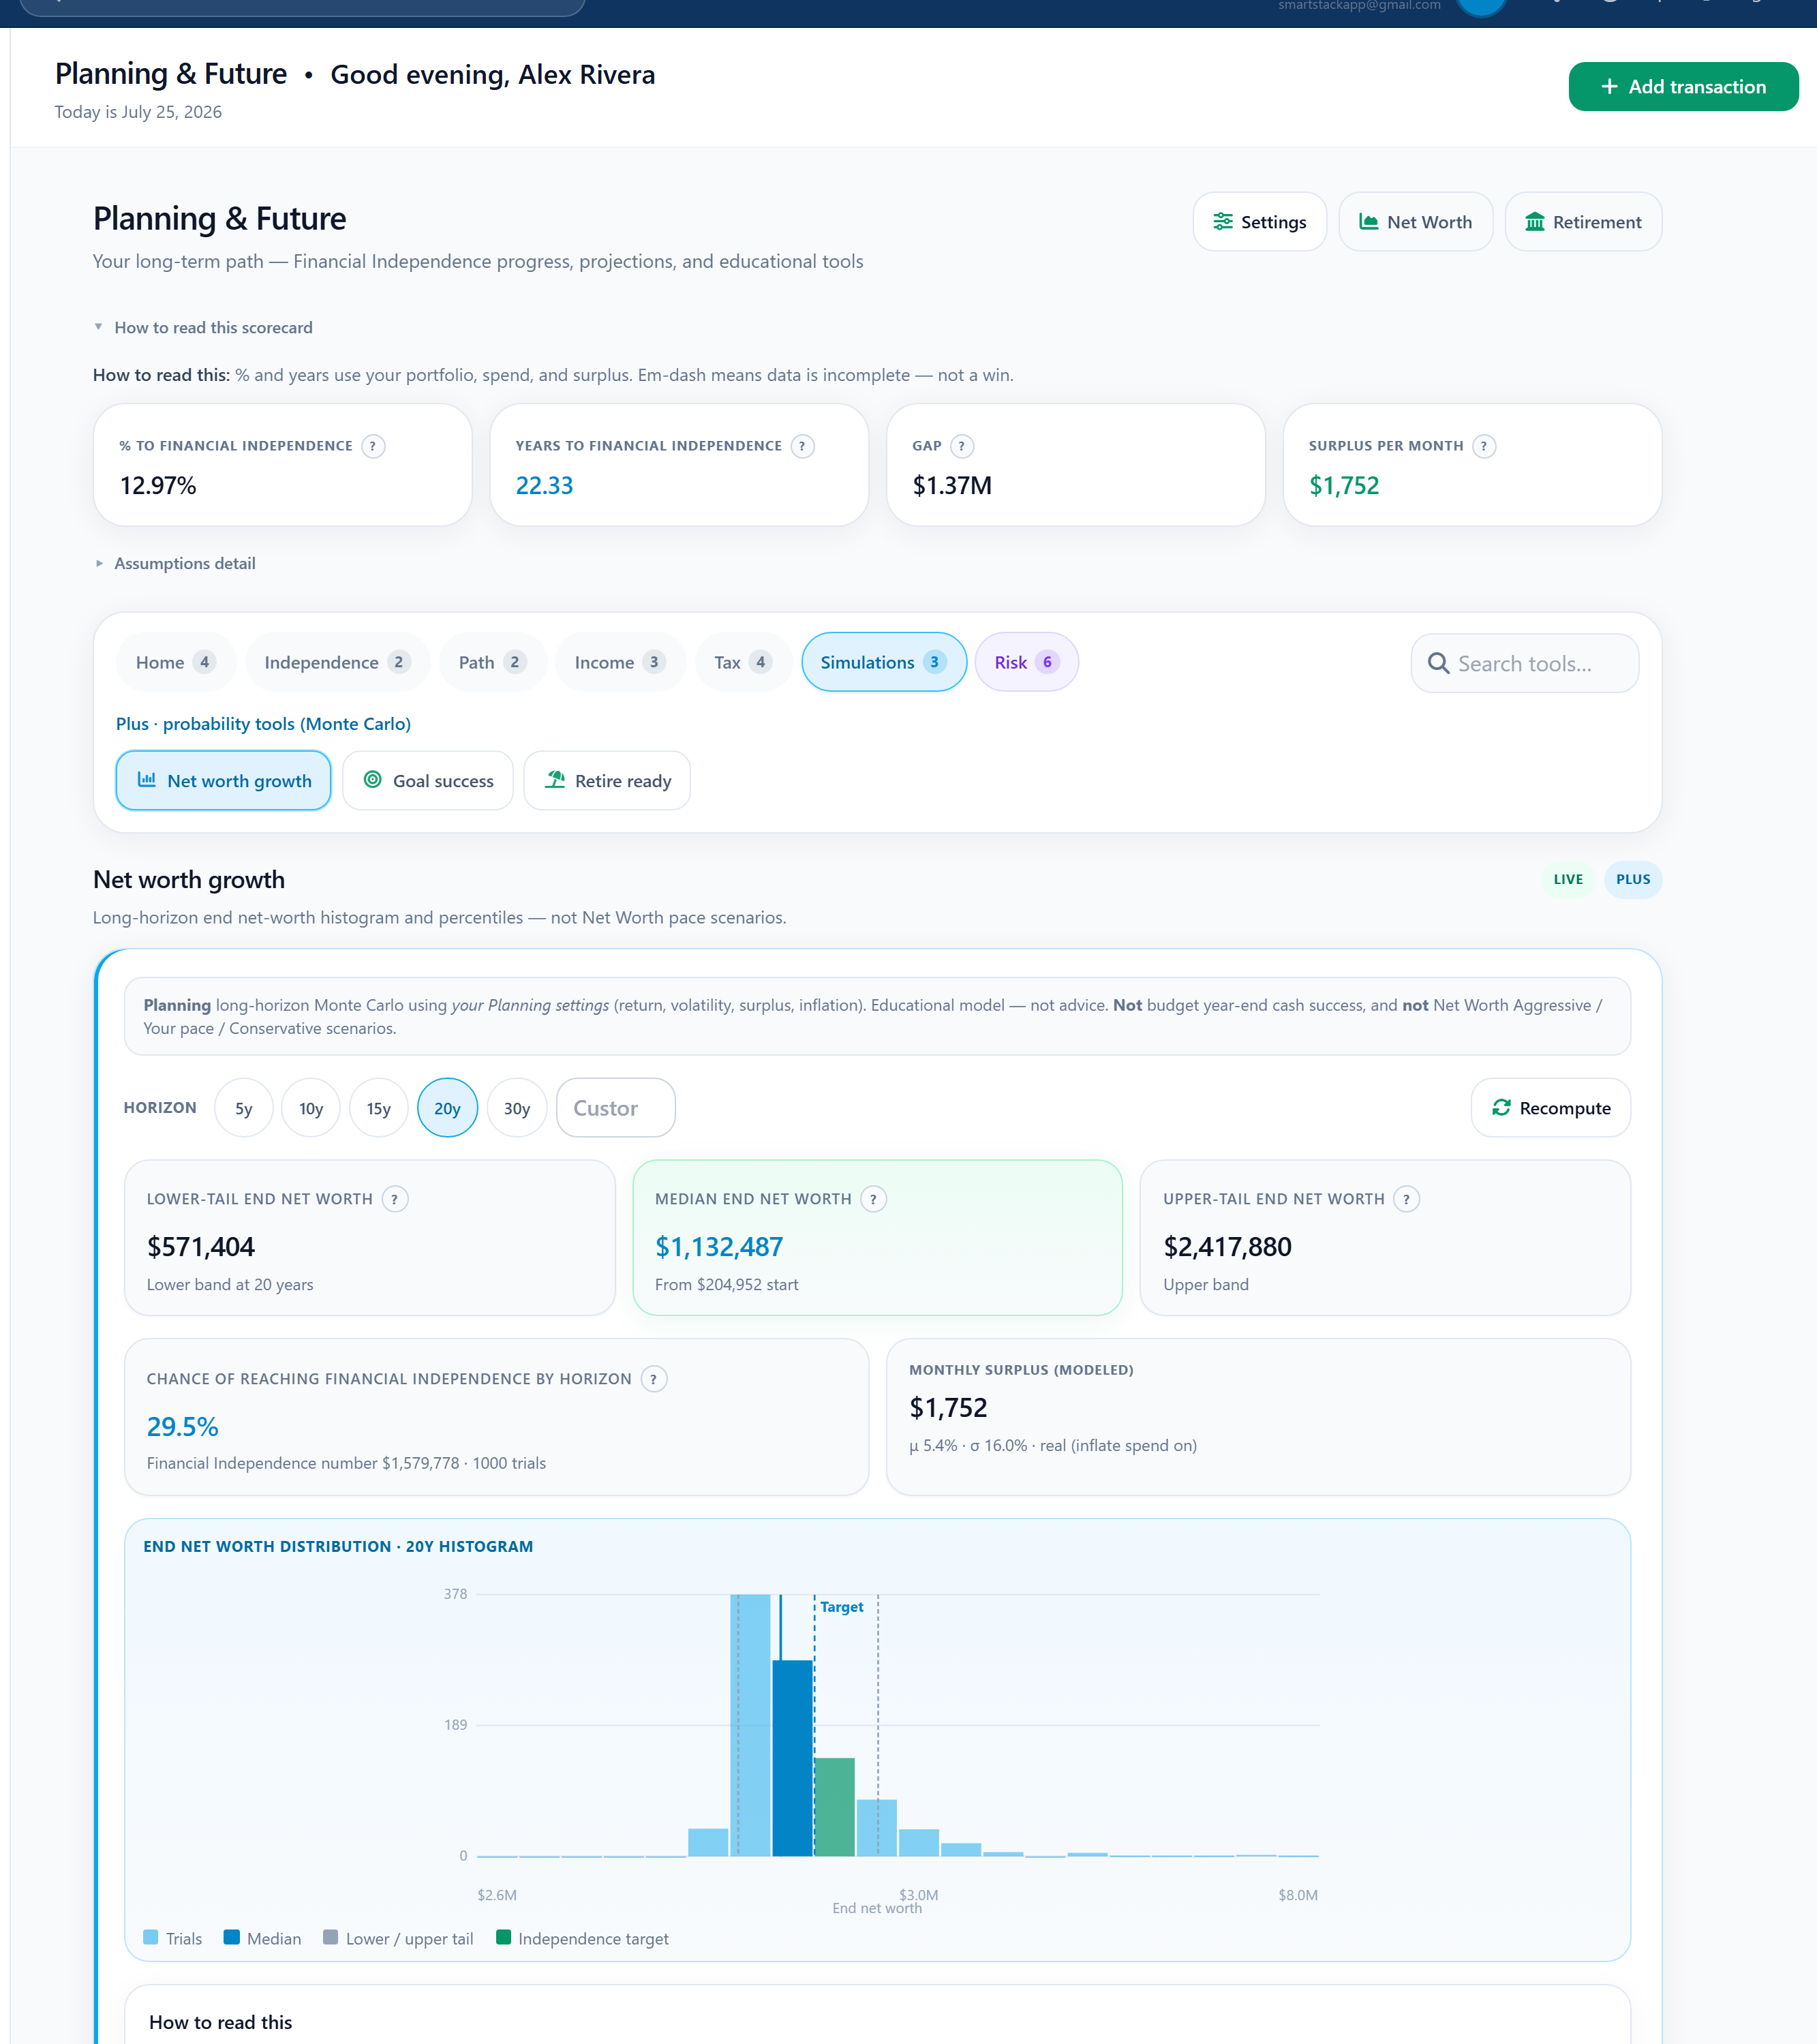Screen dimensions: 1817x2044
Task: Click Recompute simulation
Action: (x=1550, y=1108)
